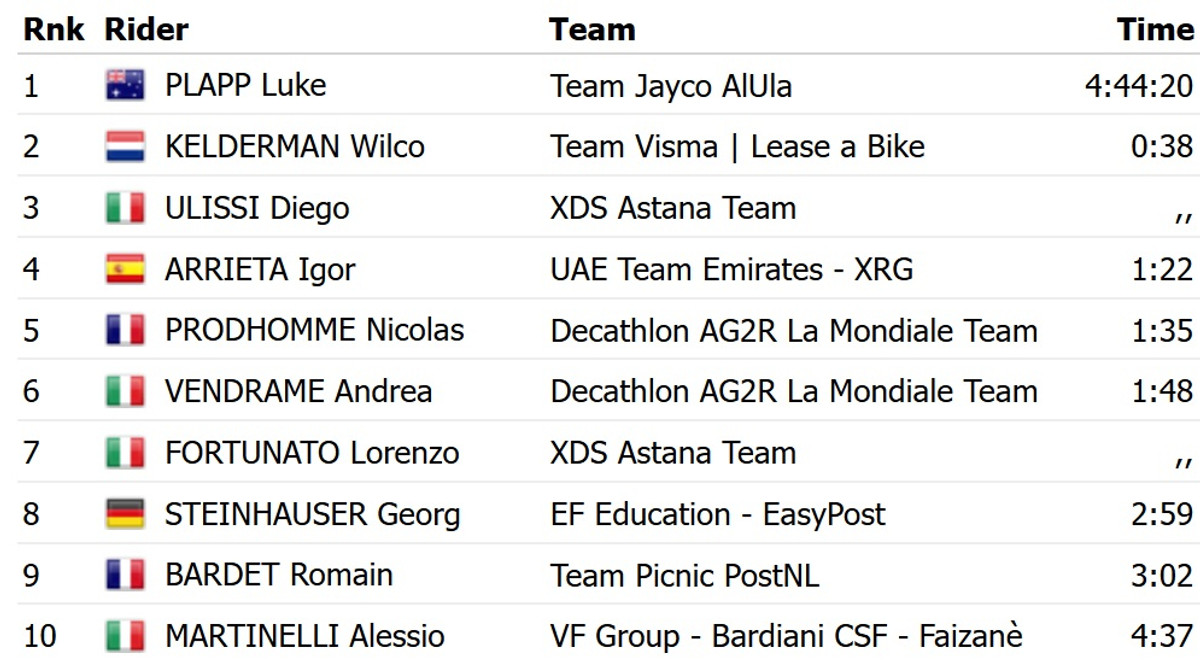Image resolution: width=1200 pixels, height=662 pixels.
Task: Click the Time column header
Action: [1155, 29]
